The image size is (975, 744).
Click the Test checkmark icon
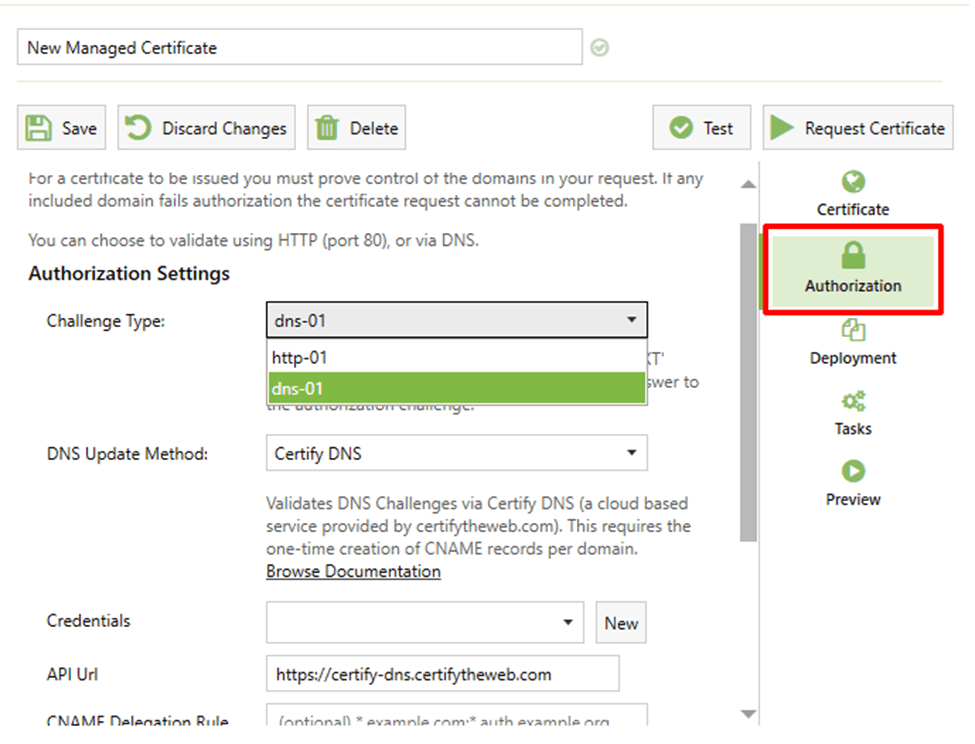[681, 128]
